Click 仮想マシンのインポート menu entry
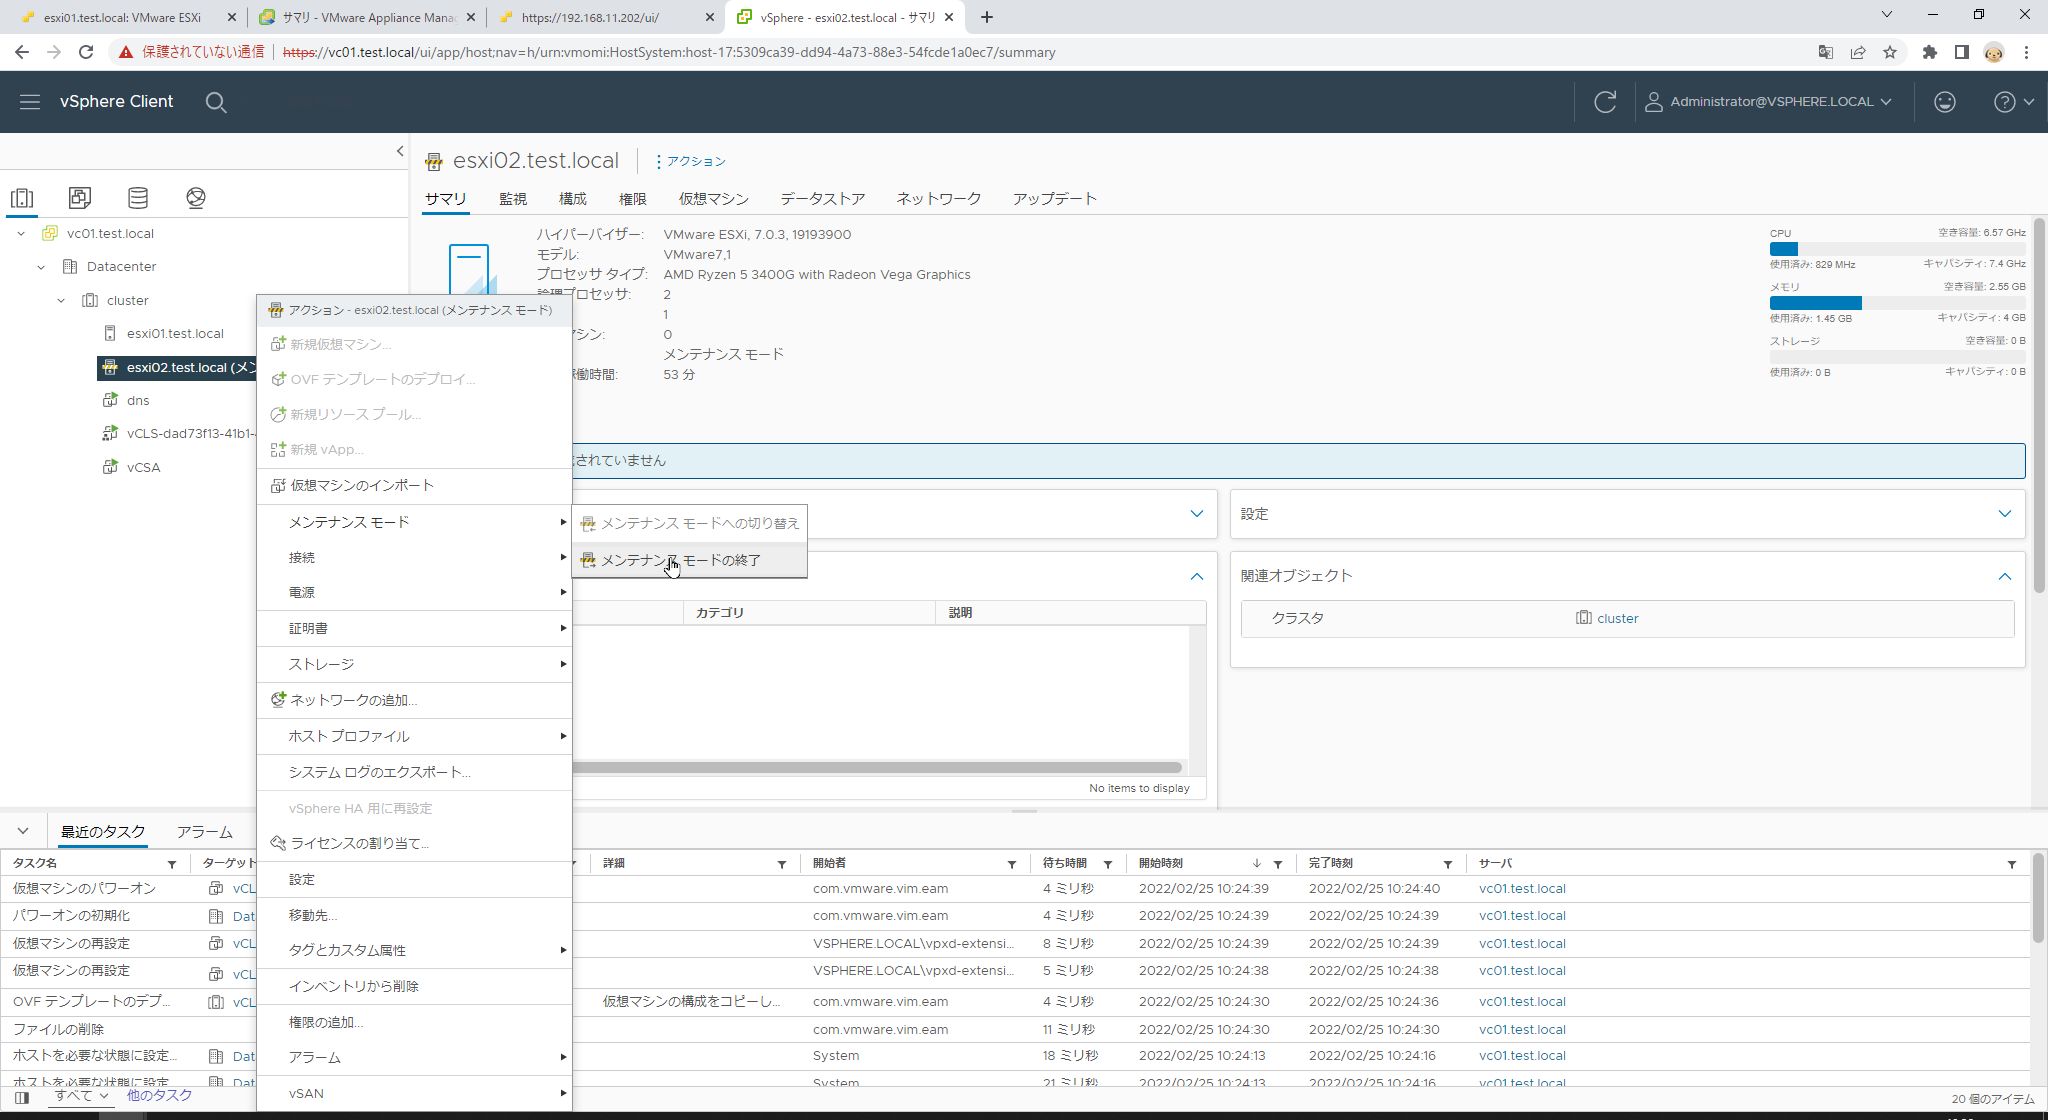2048x1120 pixels. coord(414,485)
